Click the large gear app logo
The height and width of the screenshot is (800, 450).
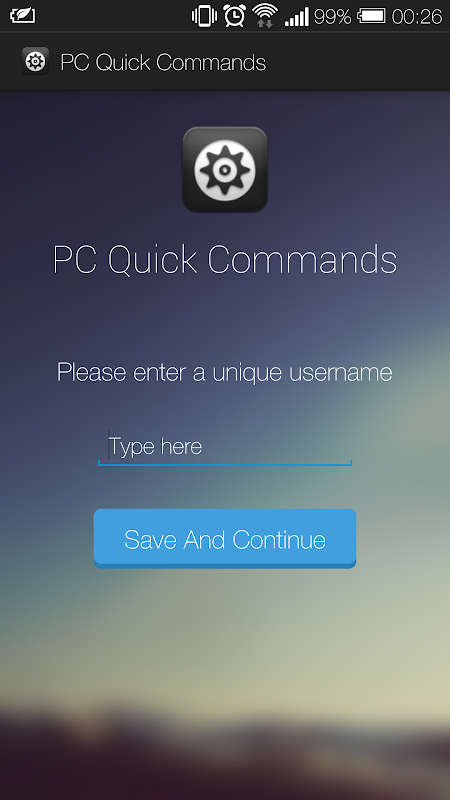pos(225,169)
